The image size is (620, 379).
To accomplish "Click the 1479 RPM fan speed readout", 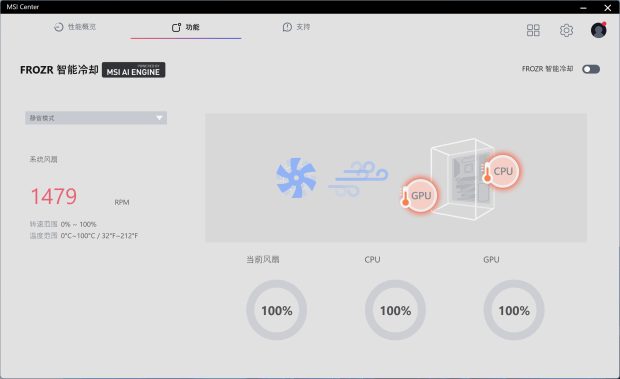I will [79, 196].
